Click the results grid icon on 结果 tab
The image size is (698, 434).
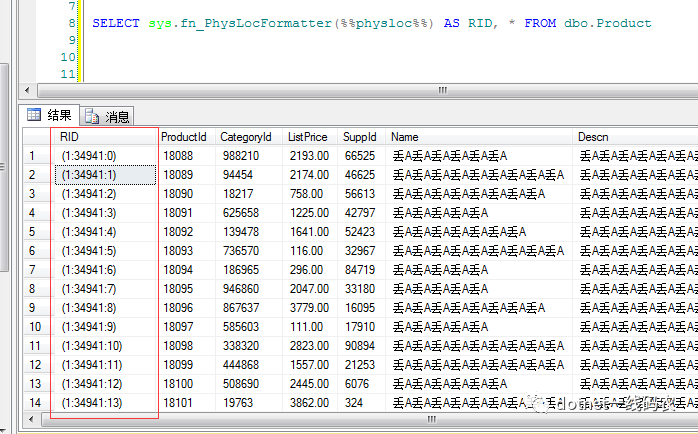click(x=34, y=115)
